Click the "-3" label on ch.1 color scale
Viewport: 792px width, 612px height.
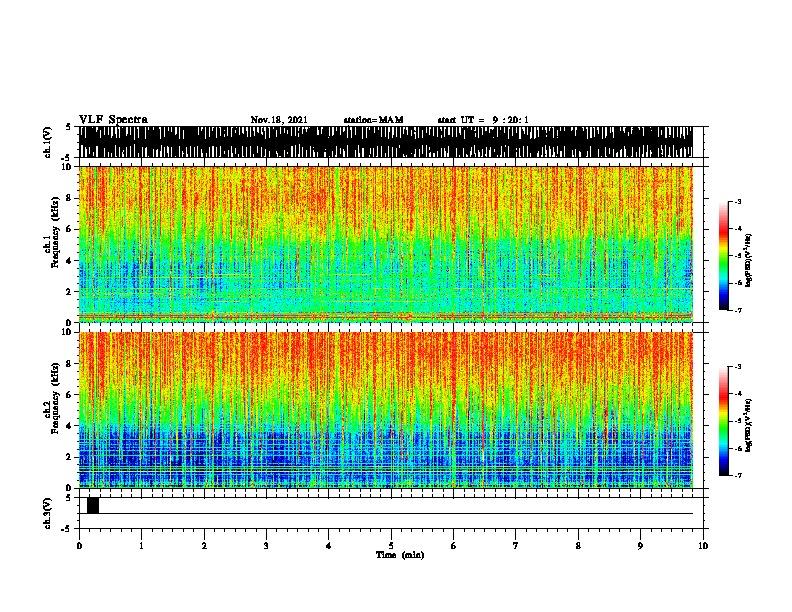coord(738,202)
